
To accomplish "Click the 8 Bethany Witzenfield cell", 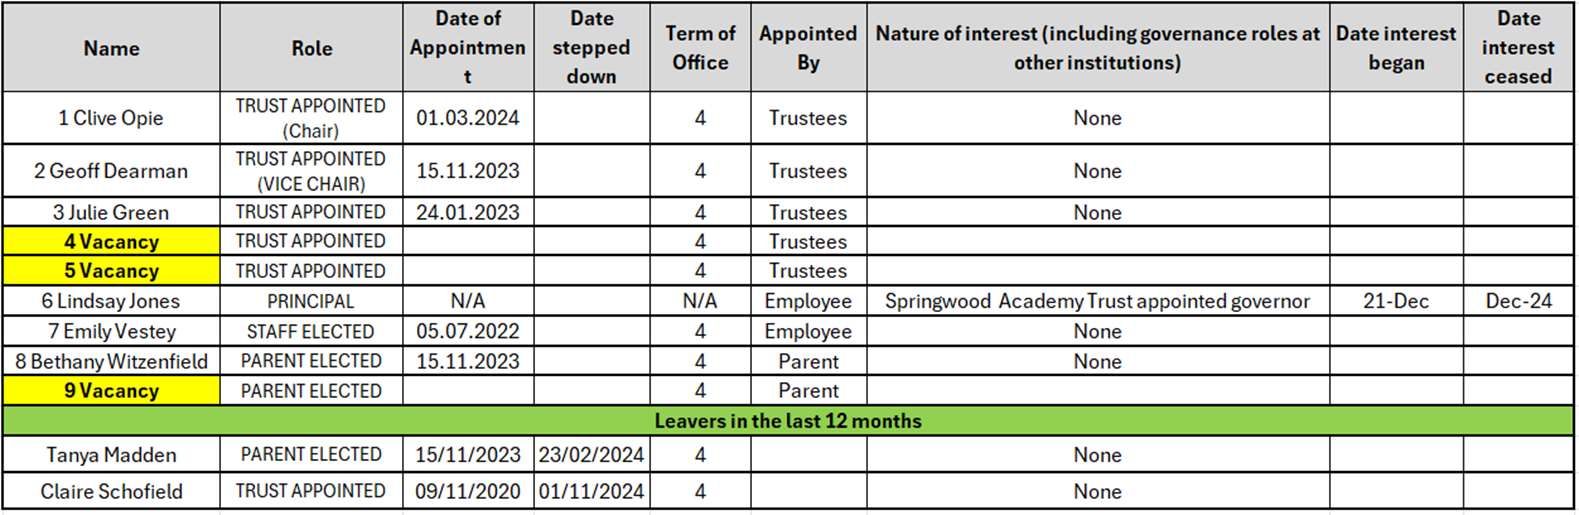I will 111,361.
